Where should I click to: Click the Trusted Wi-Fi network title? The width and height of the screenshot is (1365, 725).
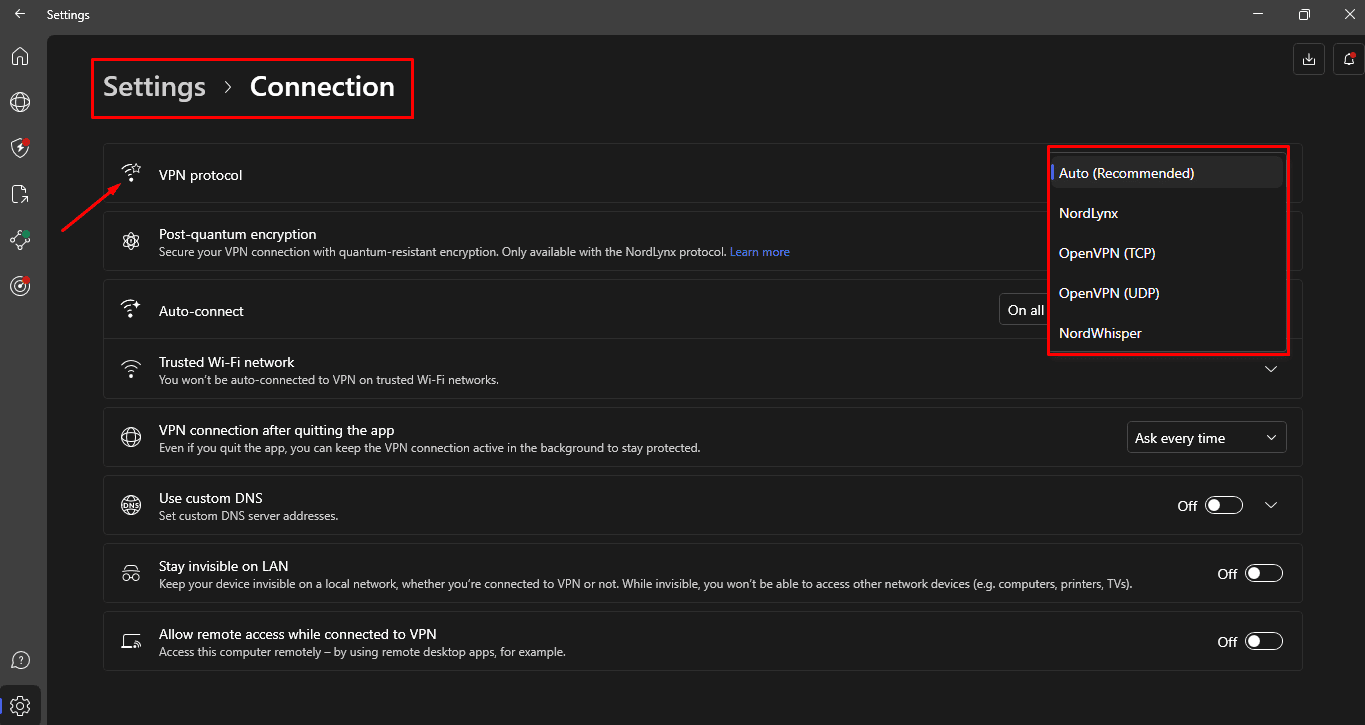point(227,362)
